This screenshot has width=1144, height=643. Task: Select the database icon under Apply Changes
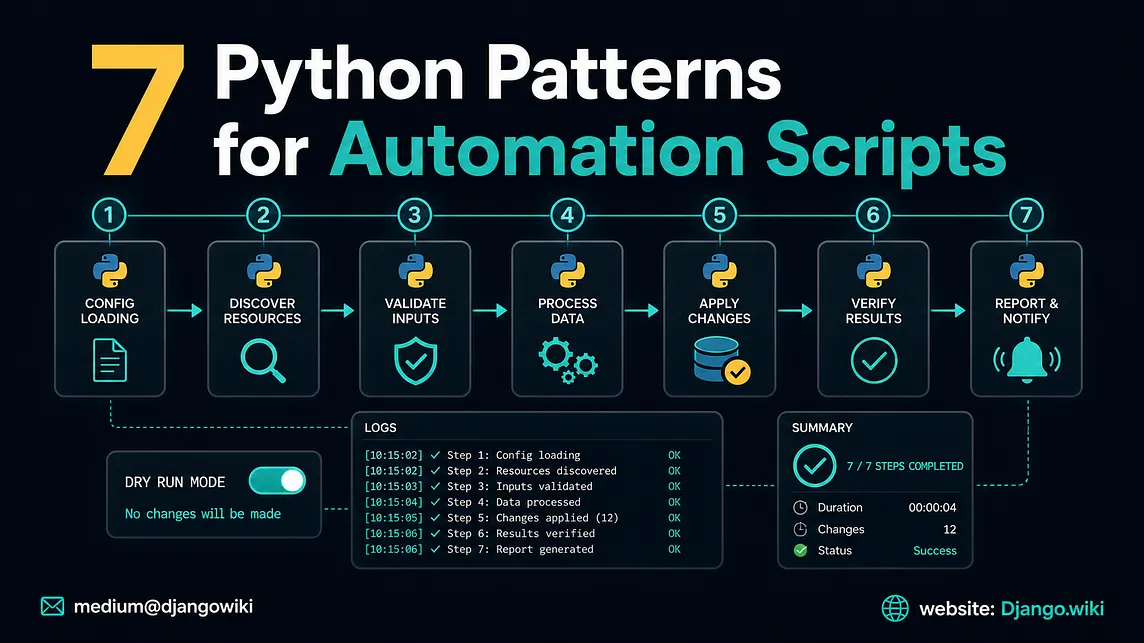722,360
